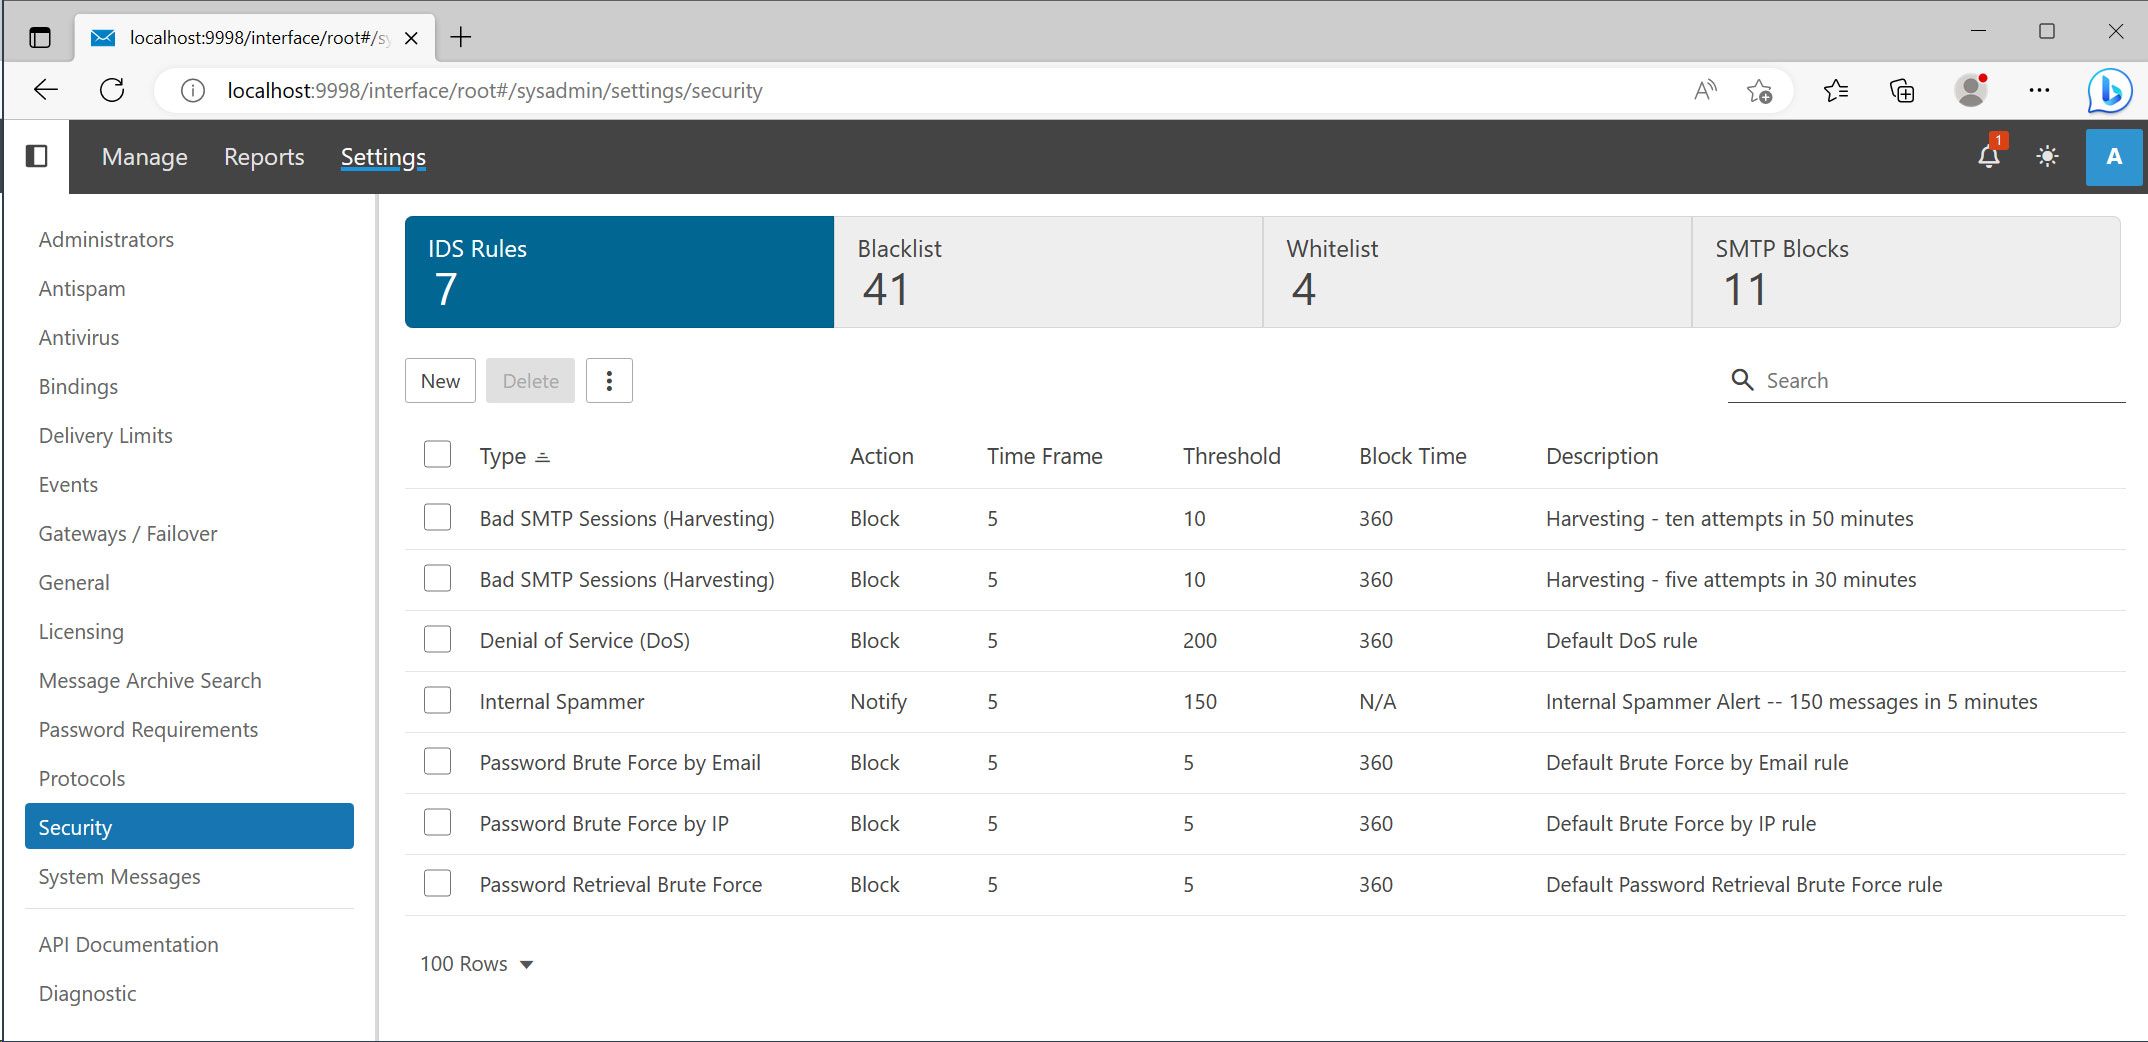Viewport: 2148px width, 1042px height.
Task: Open the notifications bell icon
Action: [1988, 156]
